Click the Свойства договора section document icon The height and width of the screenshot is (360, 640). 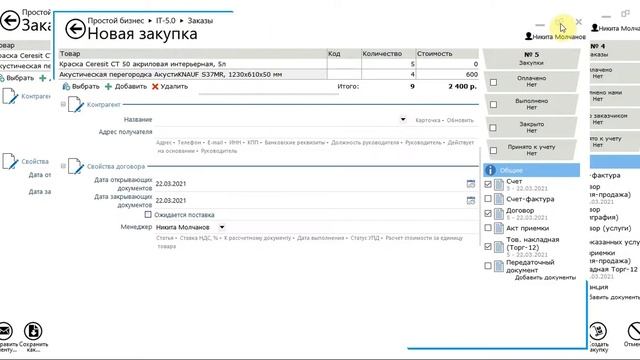pos(76,166)
